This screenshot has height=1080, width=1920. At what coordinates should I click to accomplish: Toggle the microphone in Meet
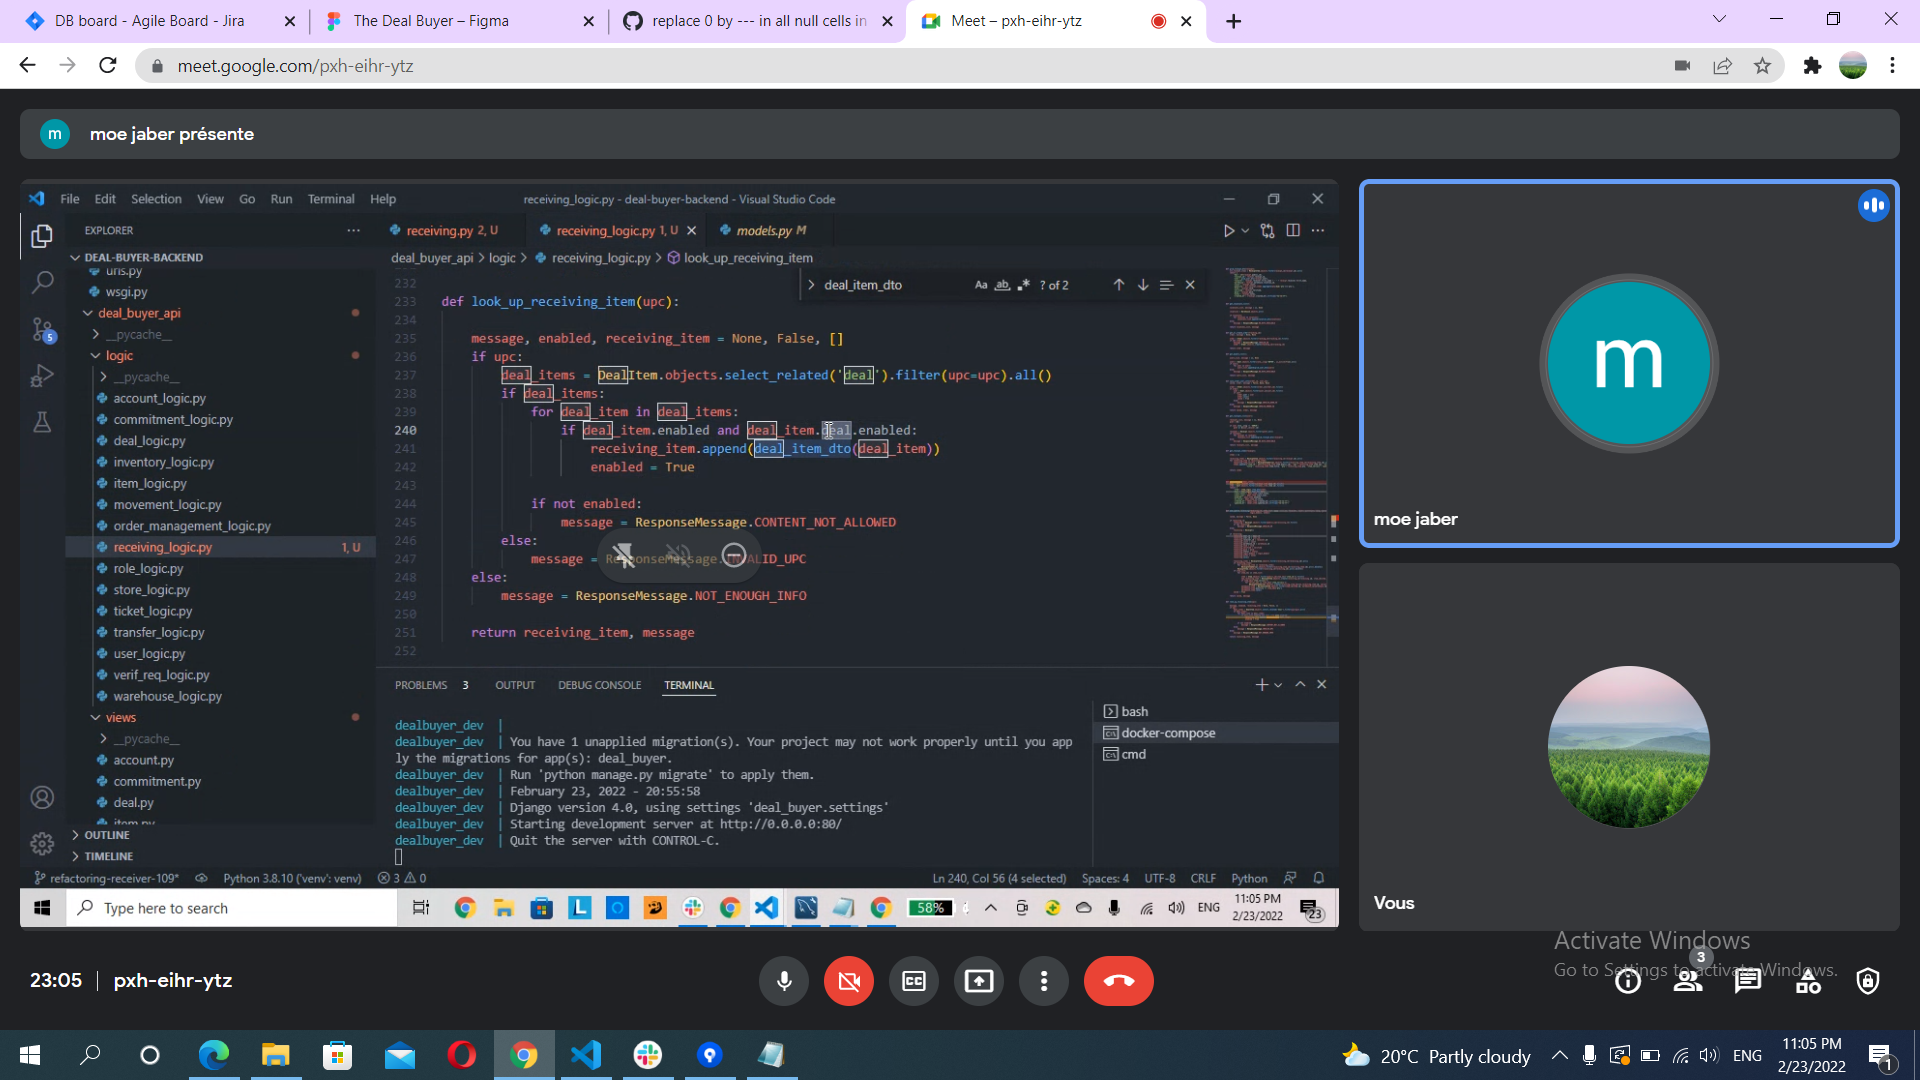pyautogui.click(x=784, y=981)
